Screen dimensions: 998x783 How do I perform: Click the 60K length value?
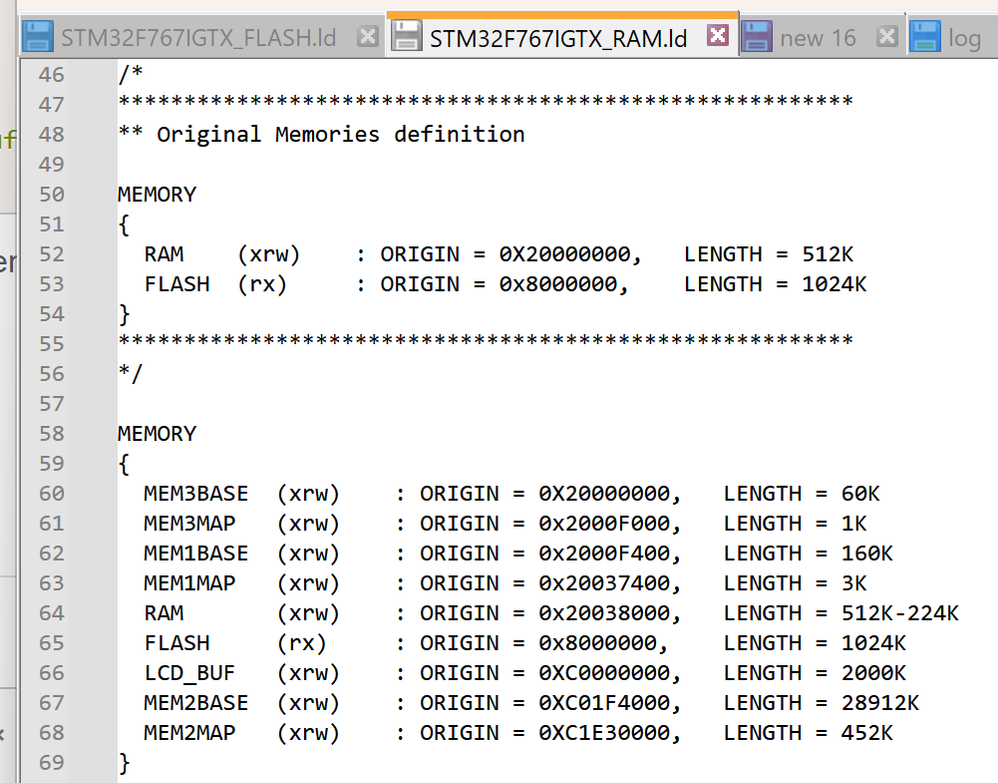(861, 493)
